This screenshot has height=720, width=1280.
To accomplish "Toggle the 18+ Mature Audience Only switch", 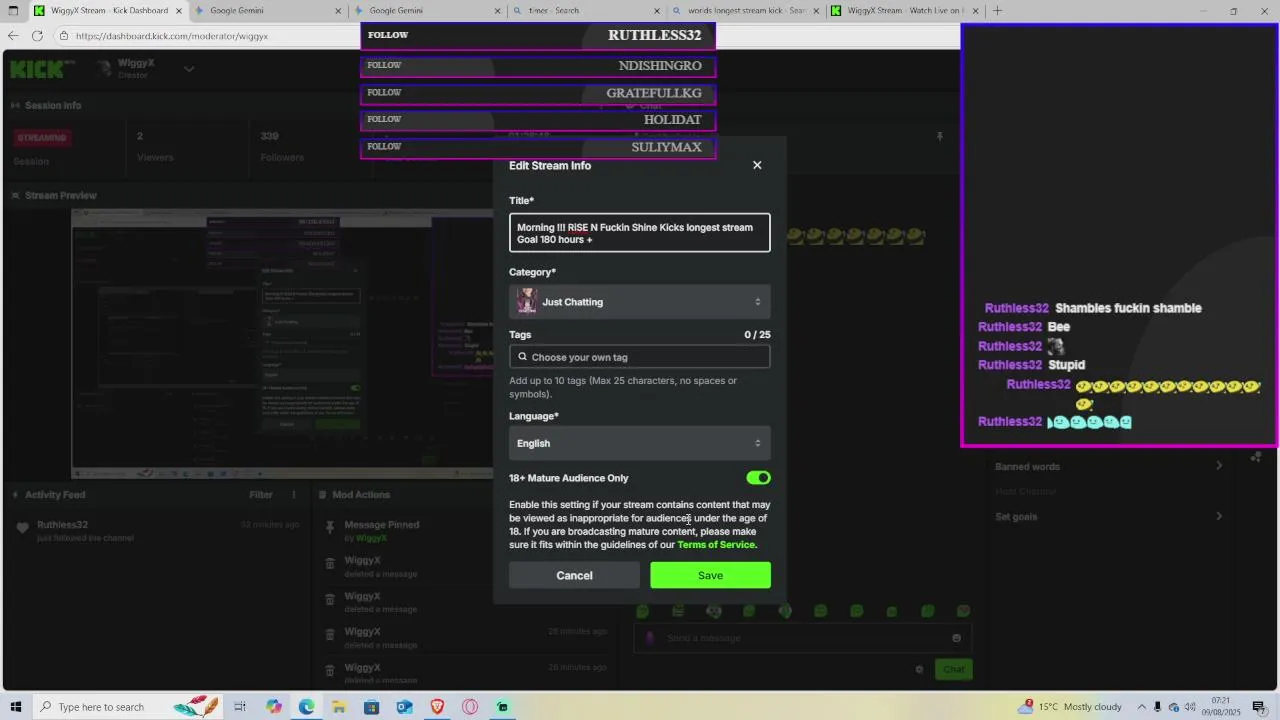I will coord(758,478).
